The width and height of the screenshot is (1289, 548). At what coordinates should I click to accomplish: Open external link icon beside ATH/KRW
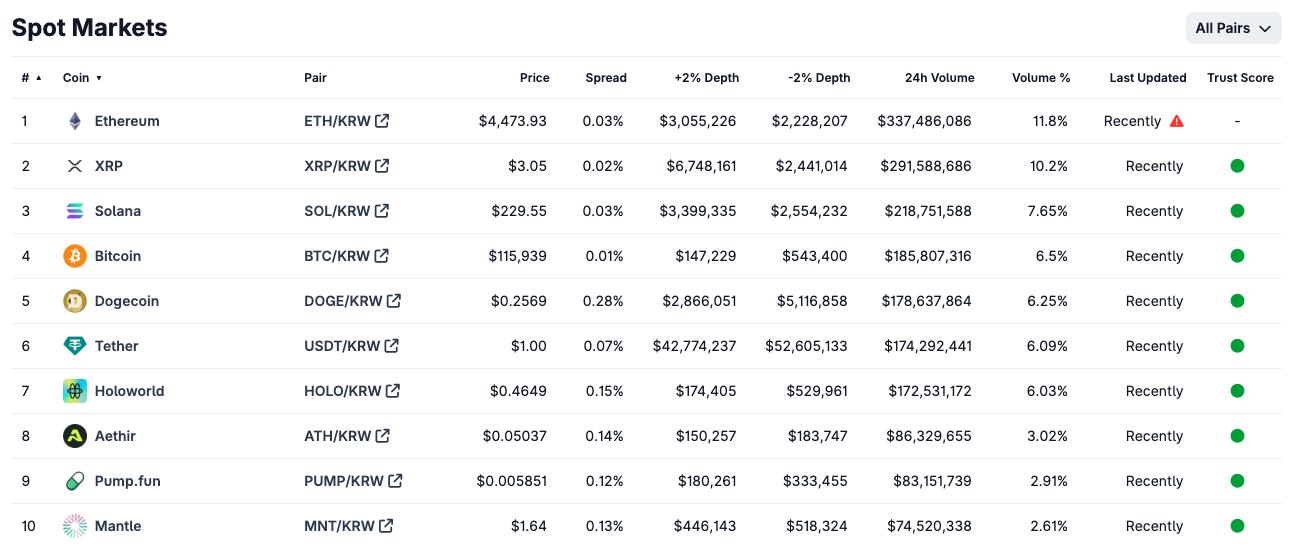pyautogui.click(x=383, y=436)
